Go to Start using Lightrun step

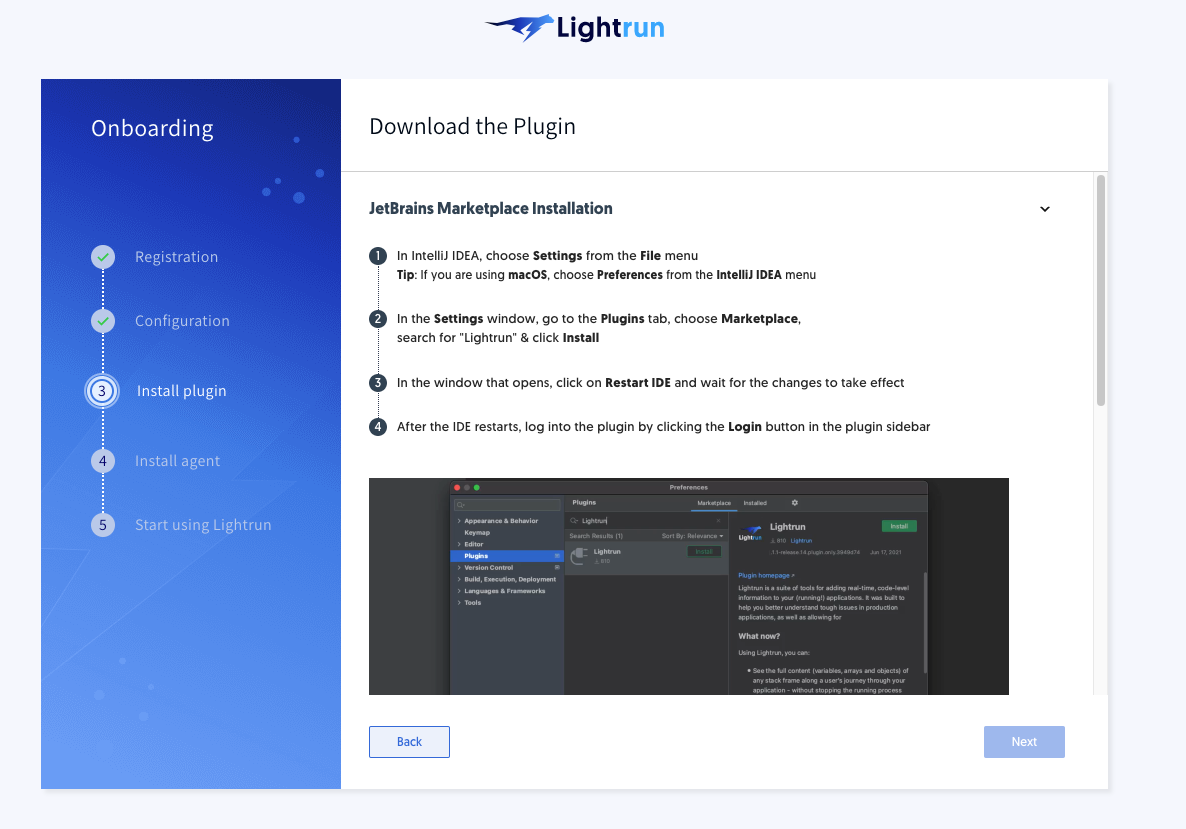tap(203, 525)
